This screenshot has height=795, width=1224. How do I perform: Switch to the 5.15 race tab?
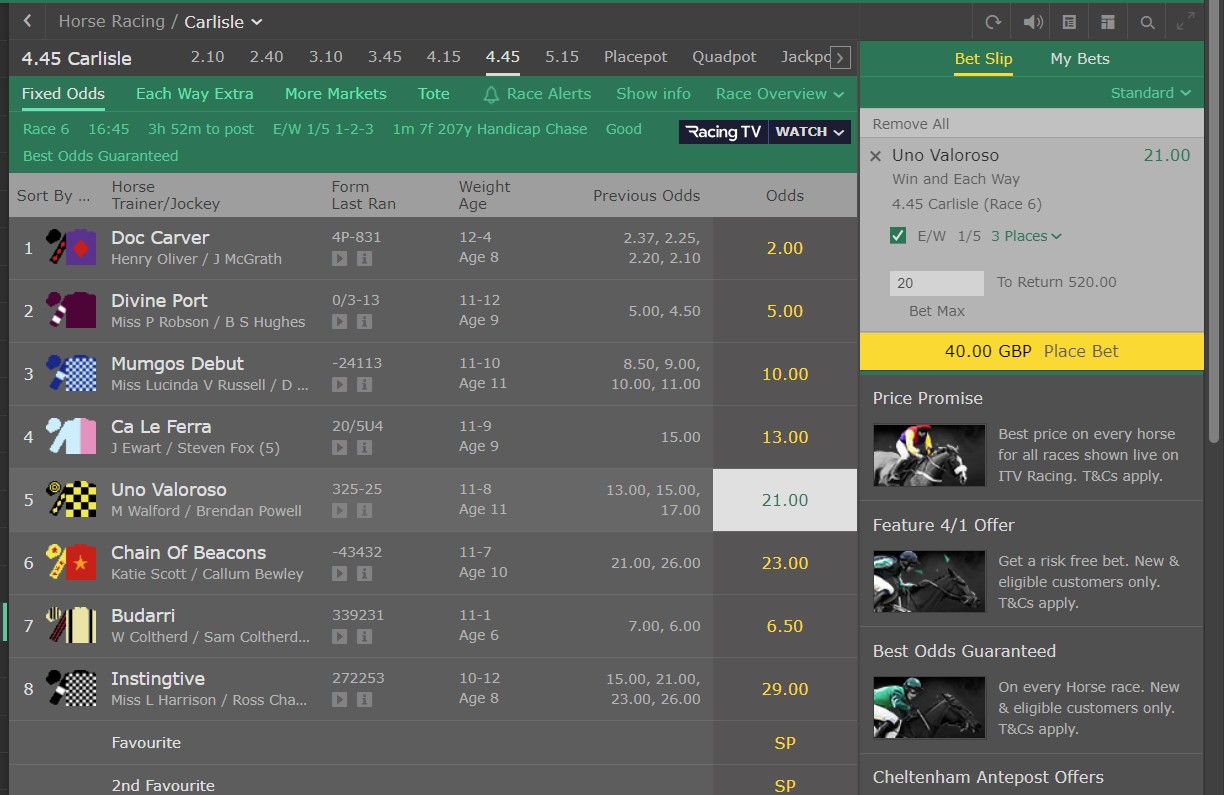(x=562, y=57)
